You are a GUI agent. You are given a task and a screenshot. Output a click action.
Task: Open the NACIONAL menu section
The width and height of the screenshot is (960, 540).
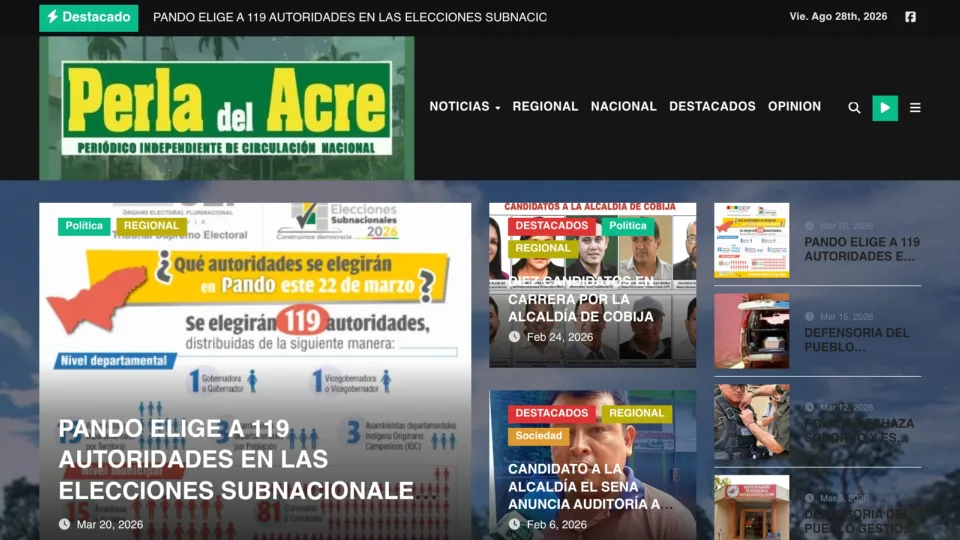point(623,107)
